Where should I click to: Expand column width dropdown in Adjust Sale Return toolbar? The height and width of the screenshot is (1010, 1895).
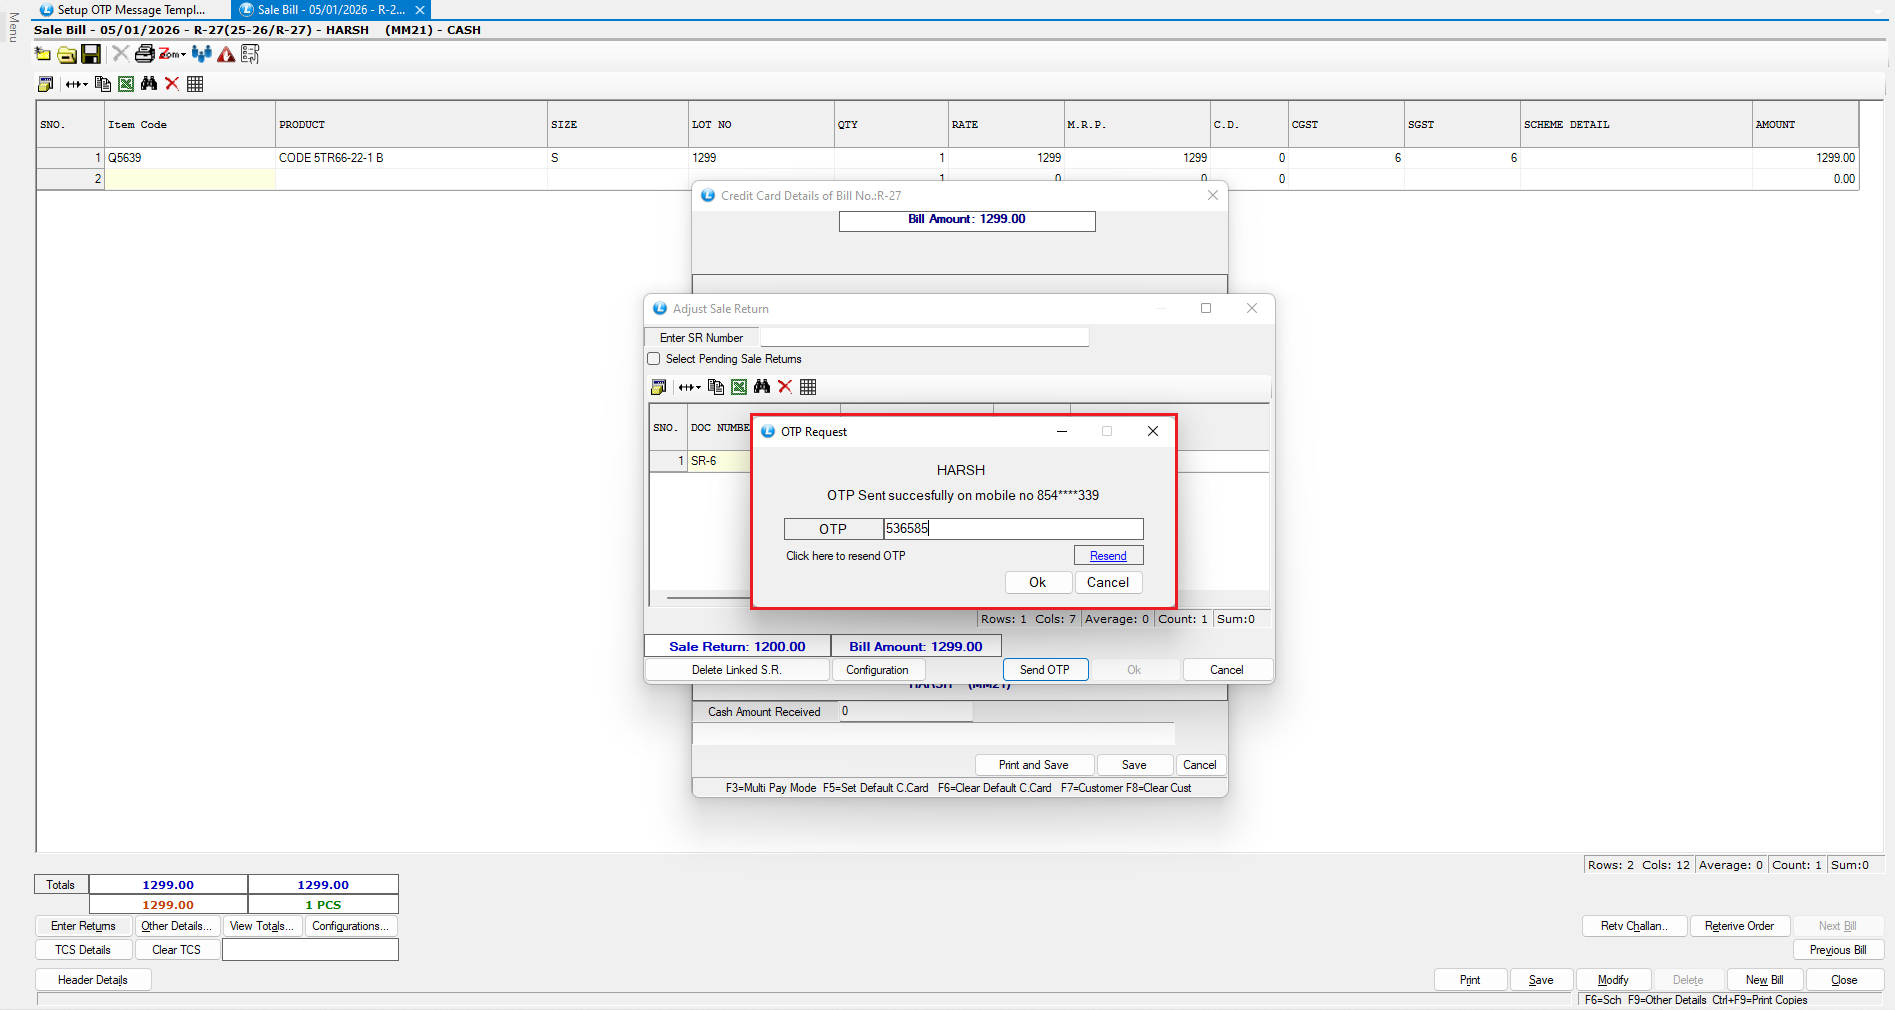point(690,387)
